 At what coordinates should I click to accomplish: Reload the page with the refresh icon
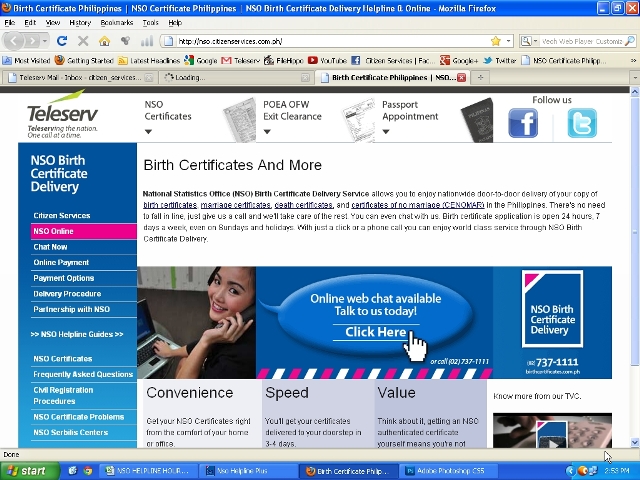62,41
